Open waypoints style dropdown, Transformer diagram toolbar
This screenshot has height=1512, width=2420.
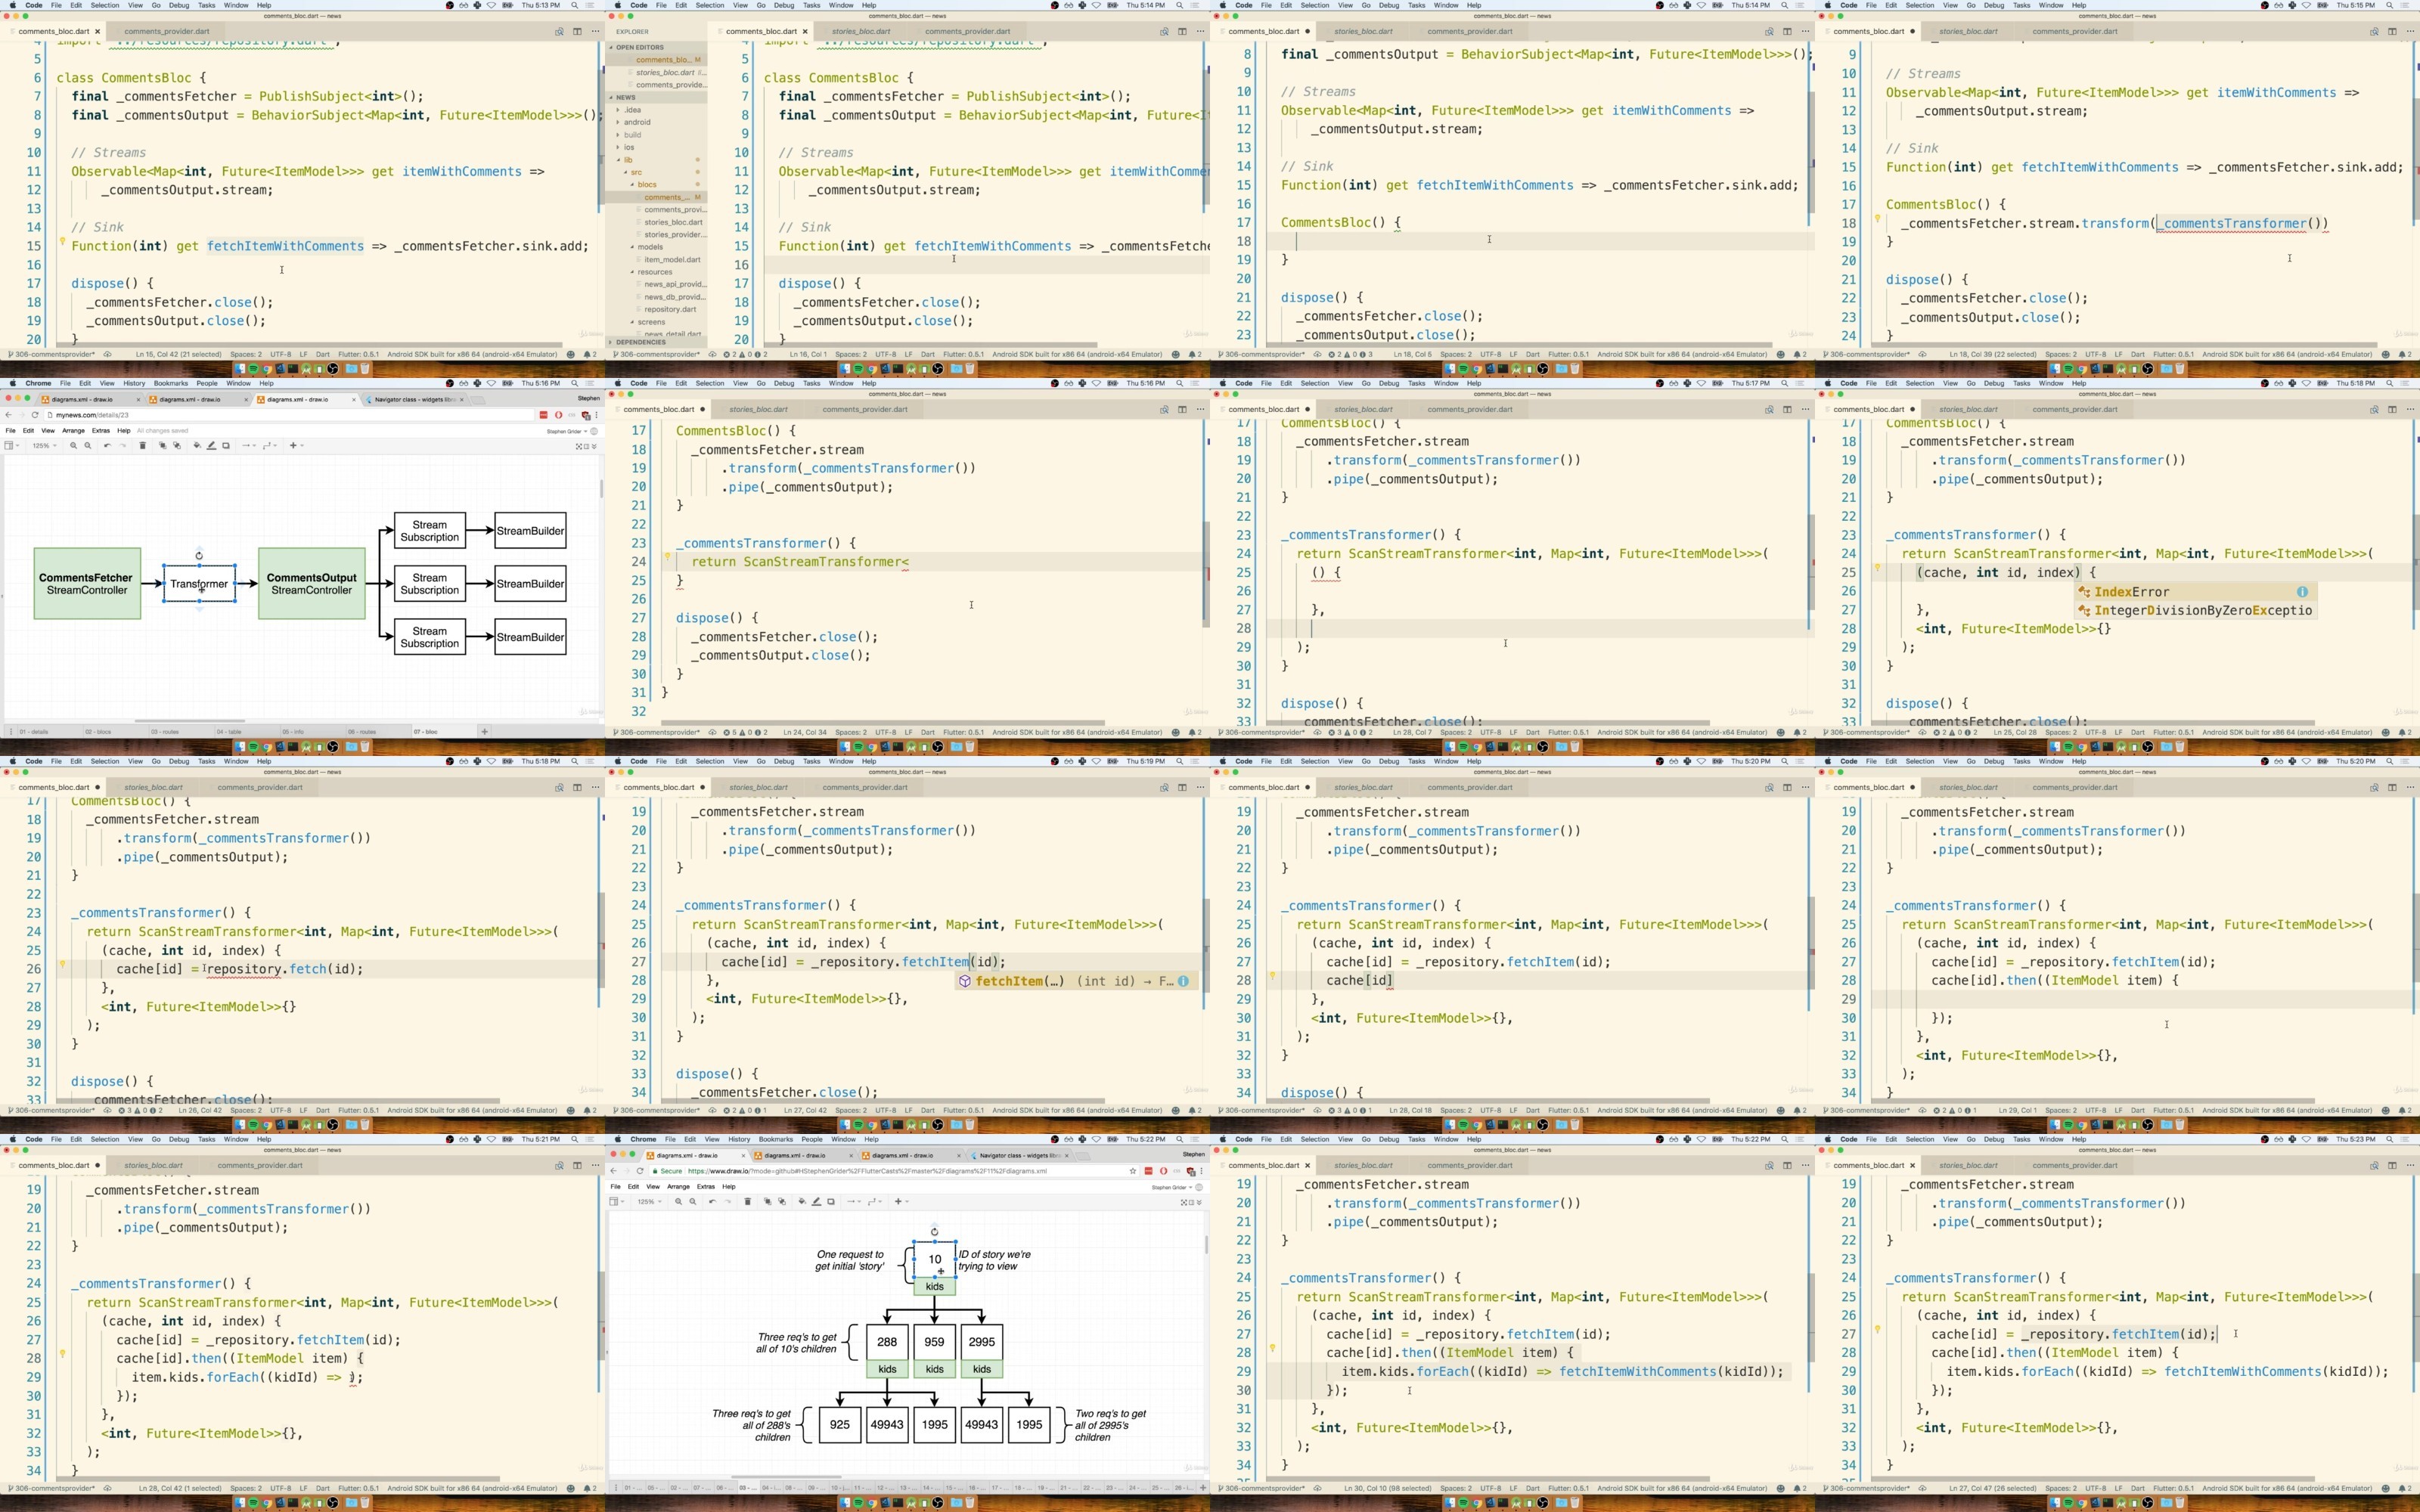(x=270, y=446)
